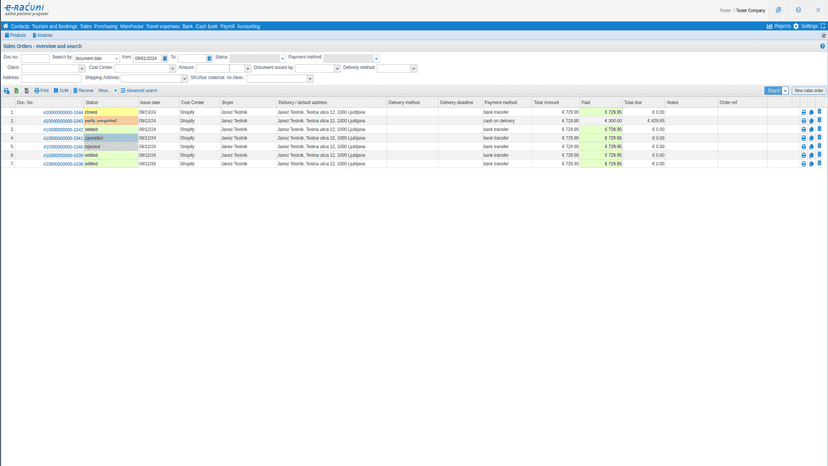Image resolution: width=828 pixels, height=466 pixels.
Task: Click the Print toolbar button
Action: point(41,91)
